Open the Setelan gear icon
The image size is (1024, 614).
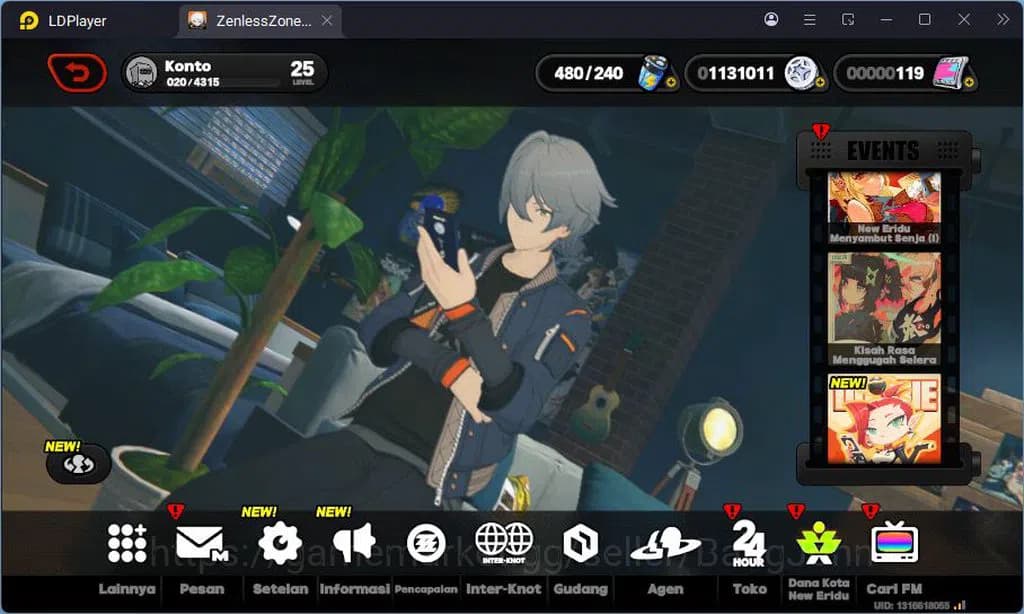coord(280,543)
